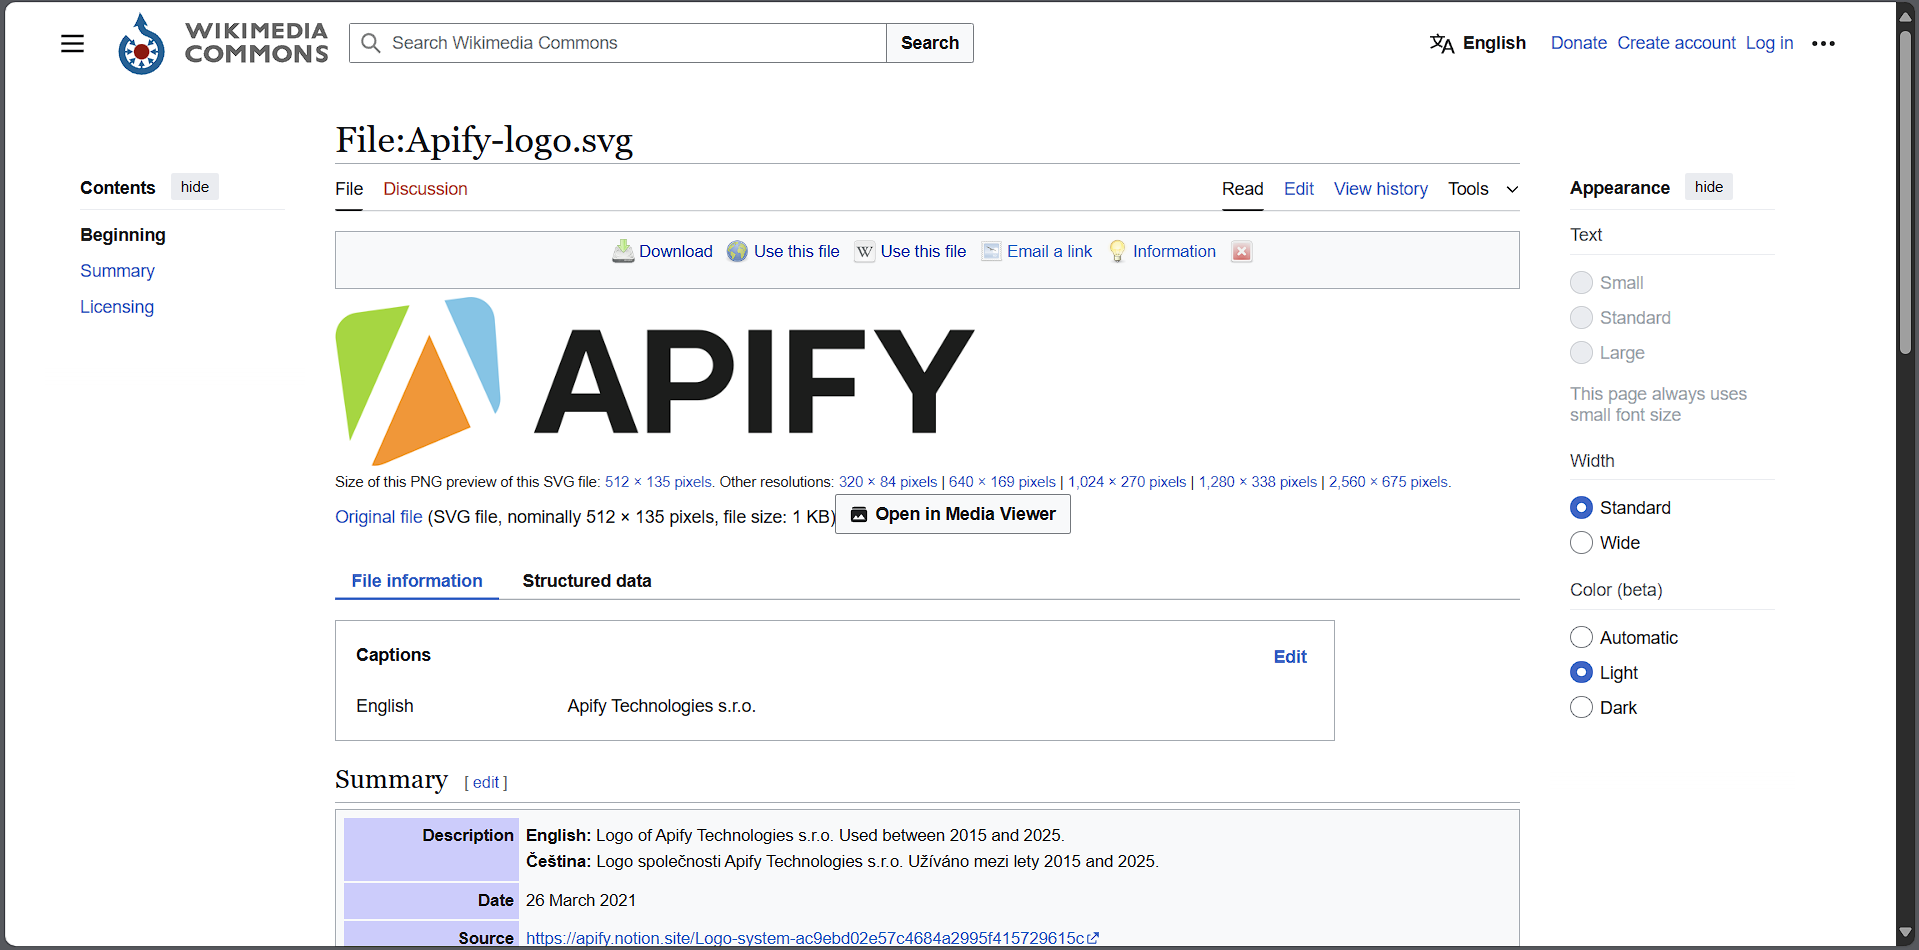The image size is (1919, 950).
Task: Hide the Appearance panel
Action: (1709, 187)
